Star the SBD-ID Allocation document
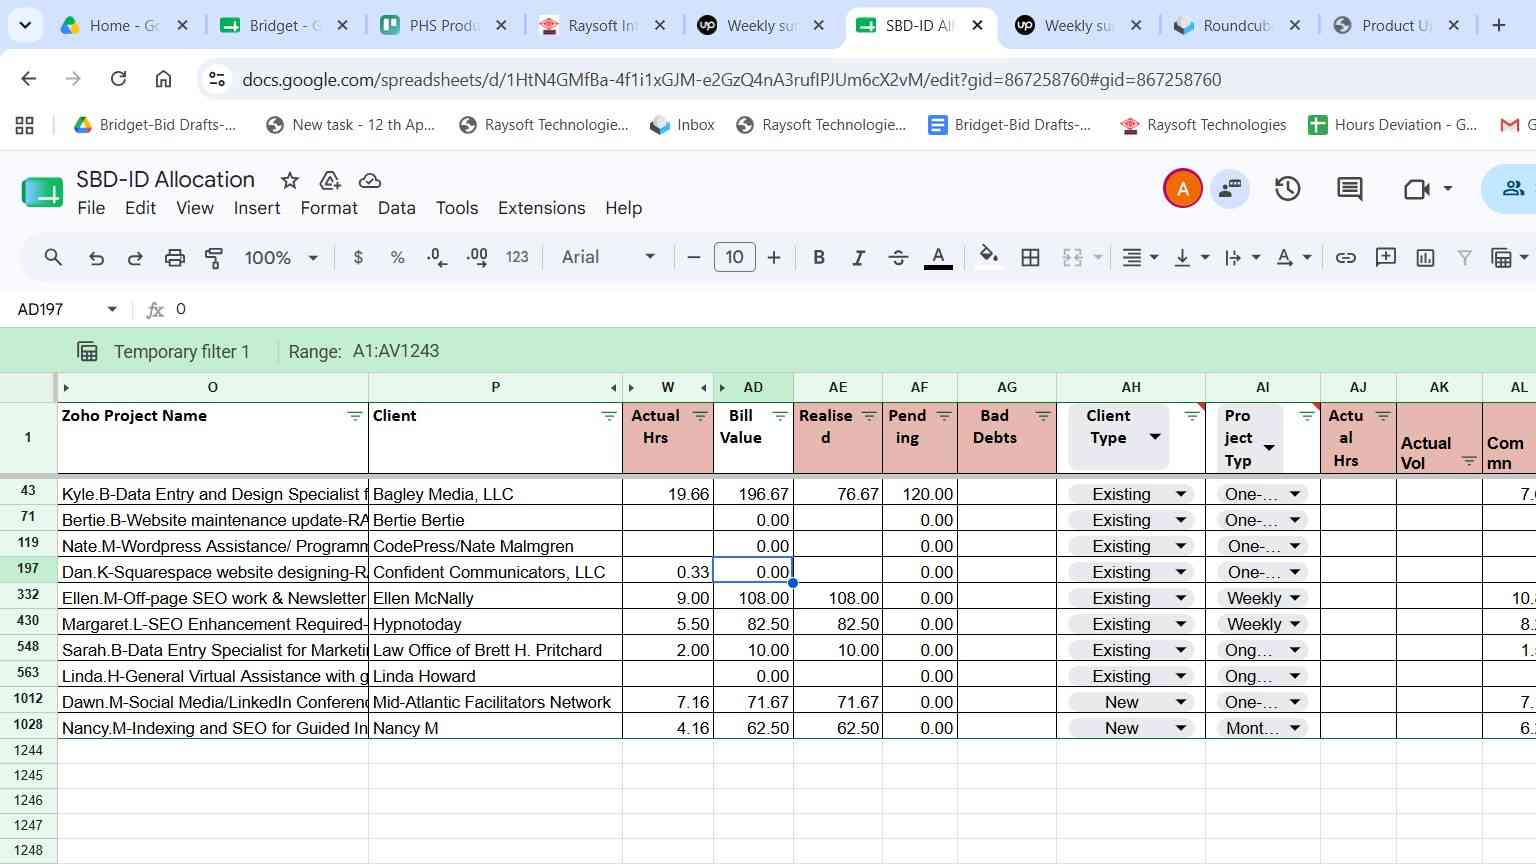Screen dimensions: 1536x864 (x=290, y=180)
